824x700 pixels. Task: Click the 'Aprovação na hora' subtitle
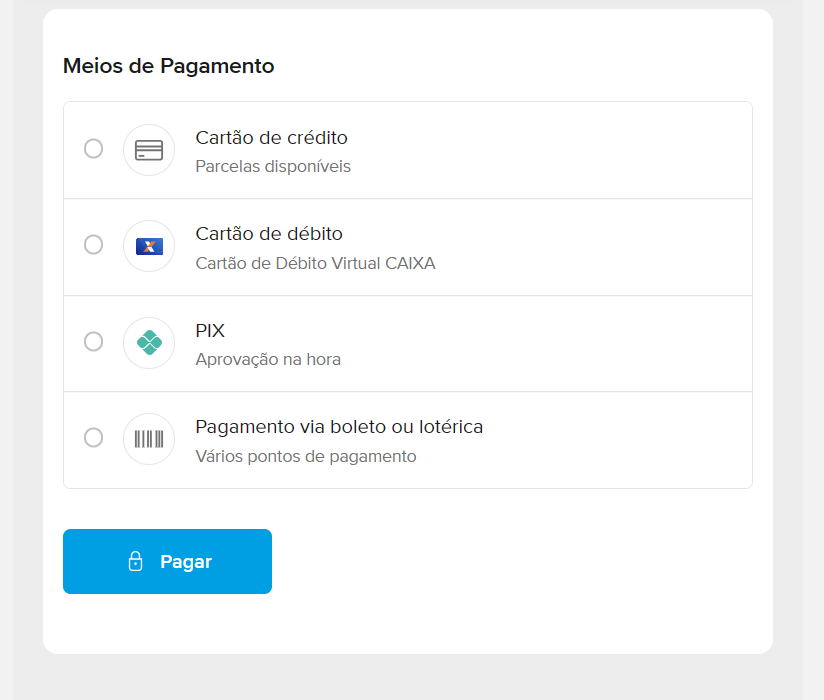pyautogui.click(x=268, y=359)
